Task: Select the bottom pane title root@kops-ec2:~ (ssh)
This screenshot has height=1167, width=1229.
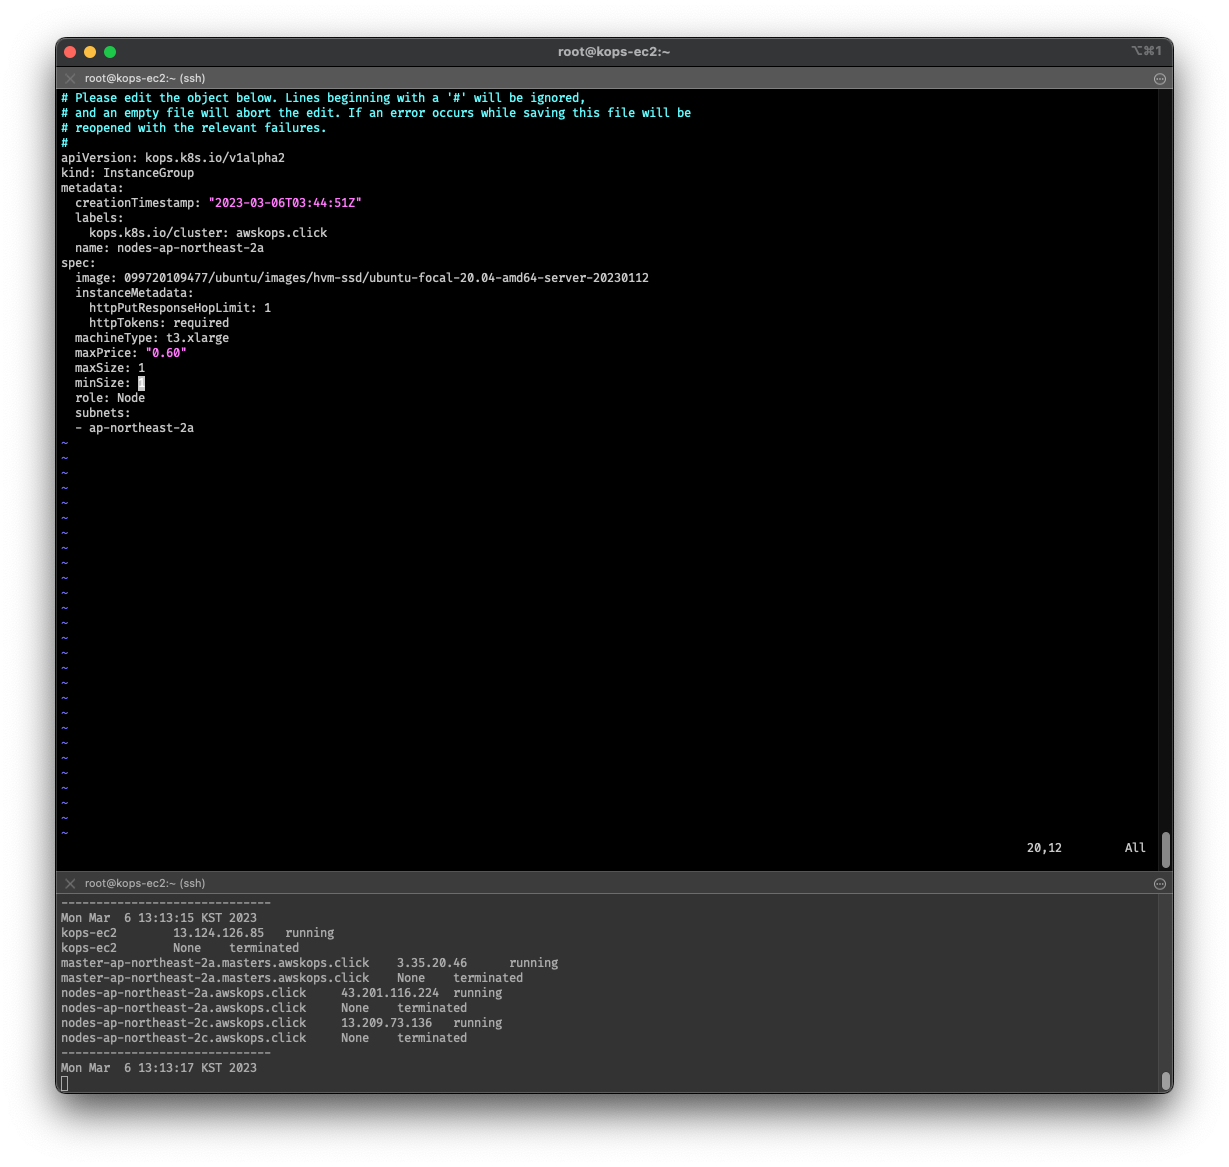Action: 145,883
